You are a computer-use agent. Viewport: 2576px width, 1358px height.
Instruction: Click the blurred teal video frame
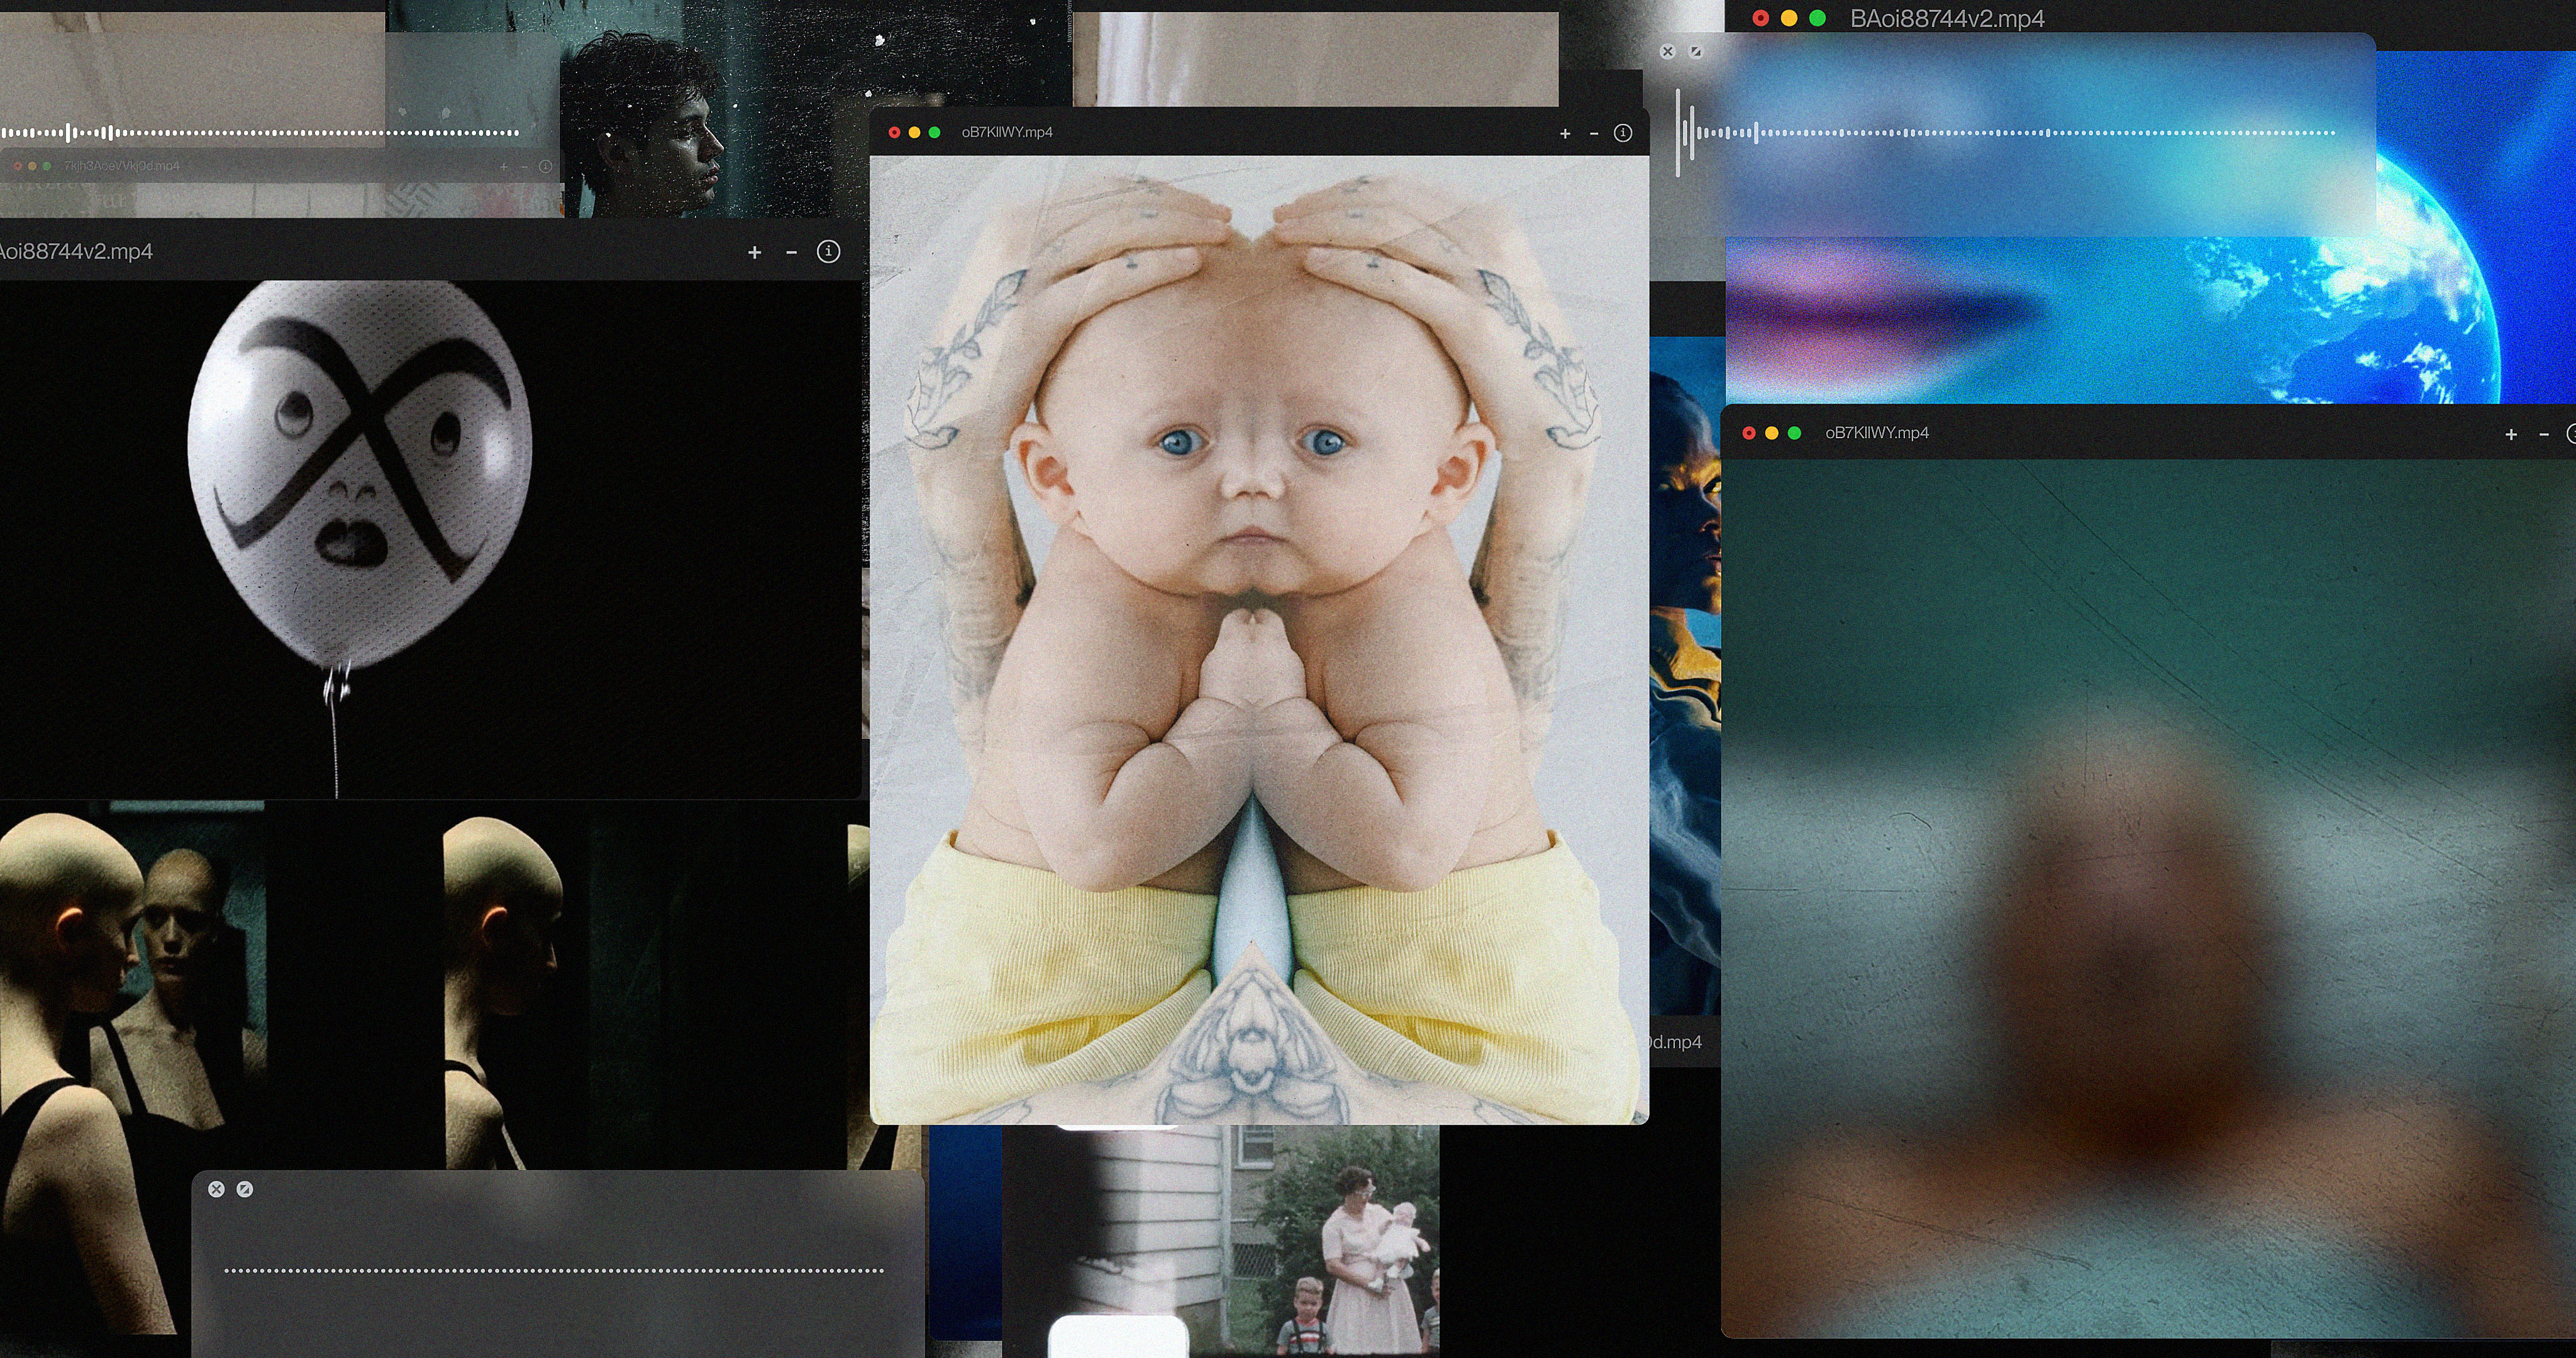[x=2148, y=898]
